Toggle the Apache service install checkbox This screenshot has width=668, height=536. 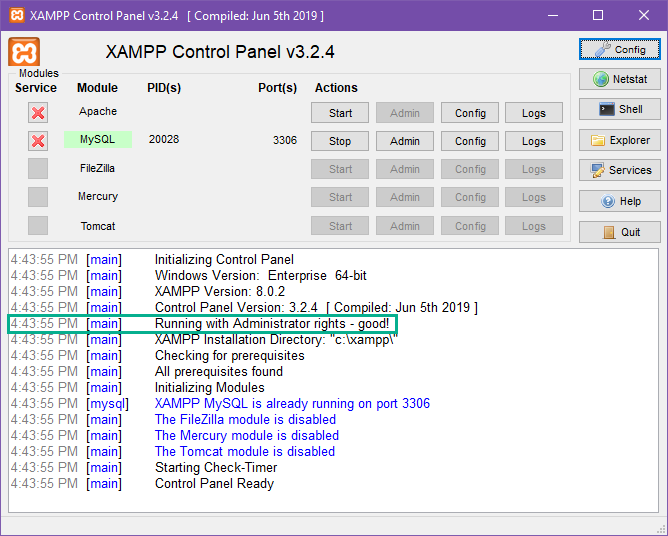click(38, 113)
